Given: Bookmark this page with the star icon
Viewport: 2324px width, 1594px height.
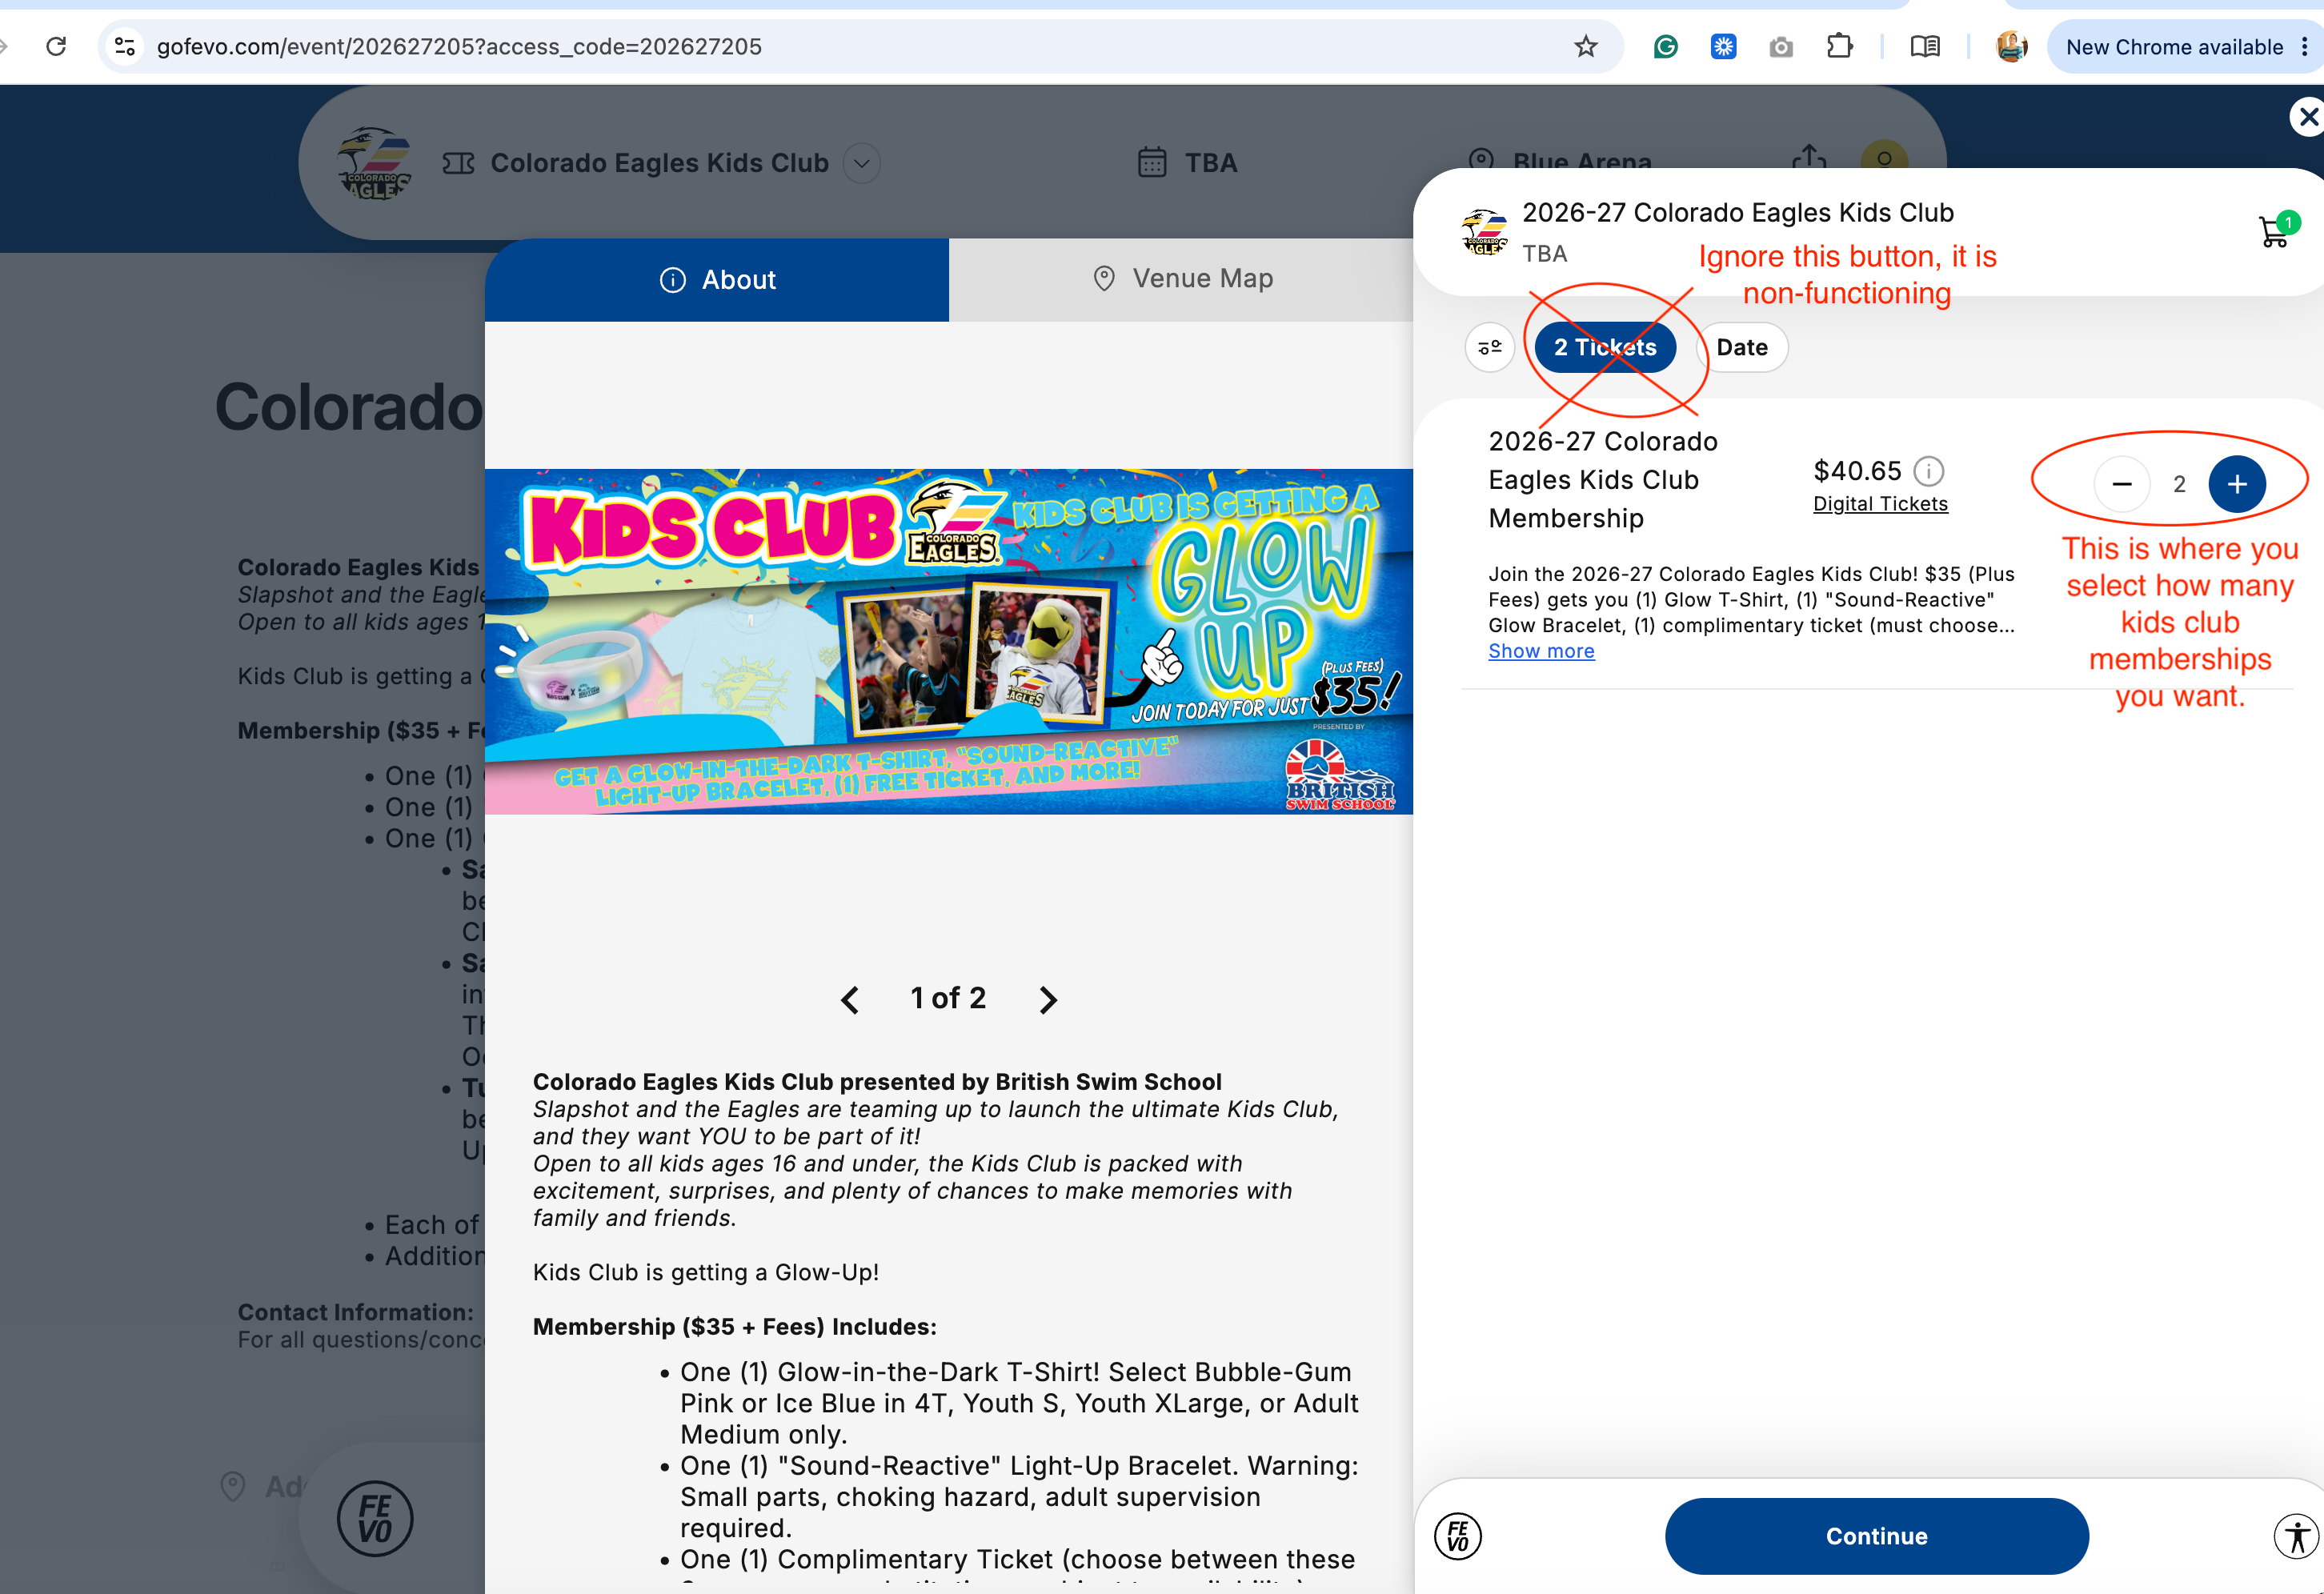Looking at the screenshot, I should [1585, 46].
